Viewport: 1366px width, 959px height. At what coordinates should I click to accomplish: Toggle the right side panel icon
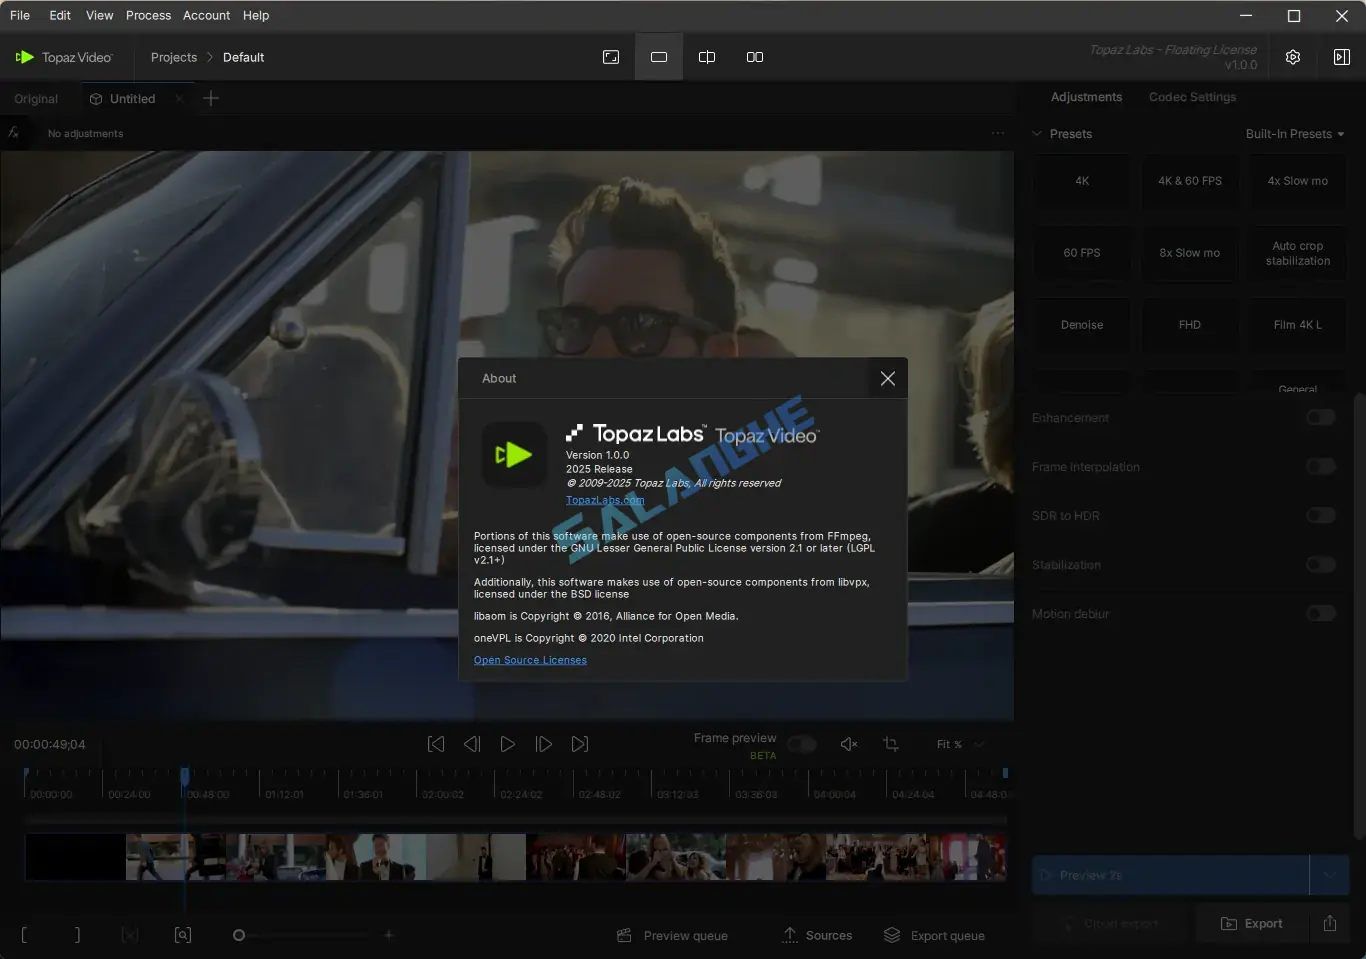(1341, 57)
